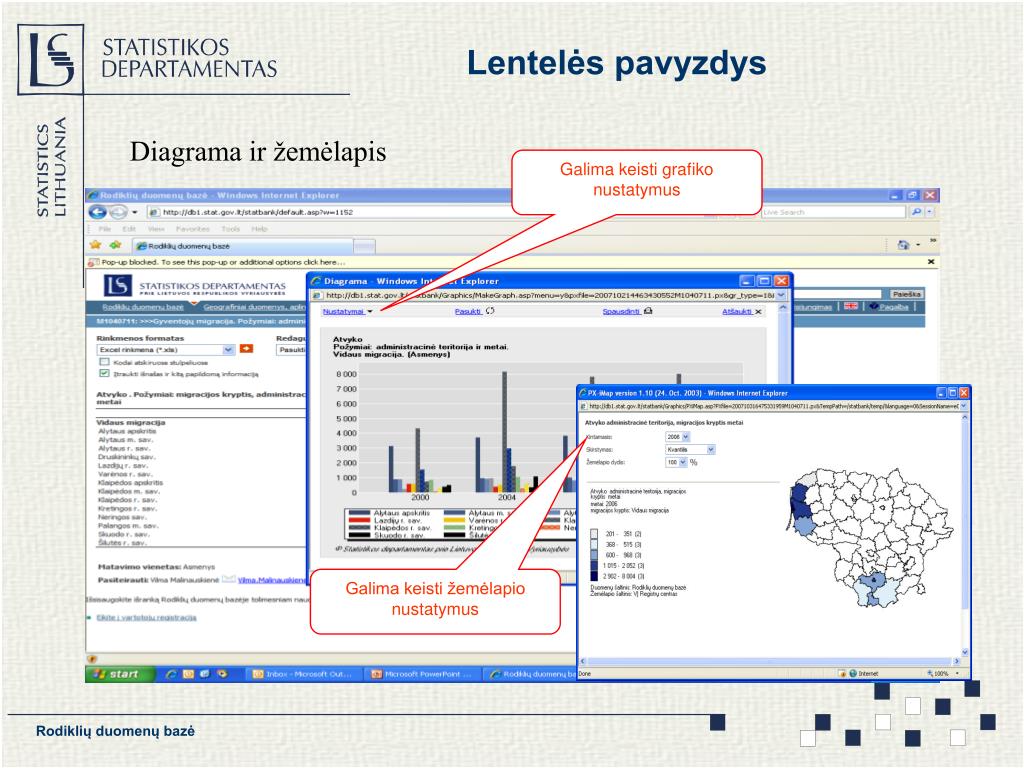The width and height of the screenshot is (1024, 768).
Task: Click the Internet zone globe icon in PX-Map
Action: 852,673
